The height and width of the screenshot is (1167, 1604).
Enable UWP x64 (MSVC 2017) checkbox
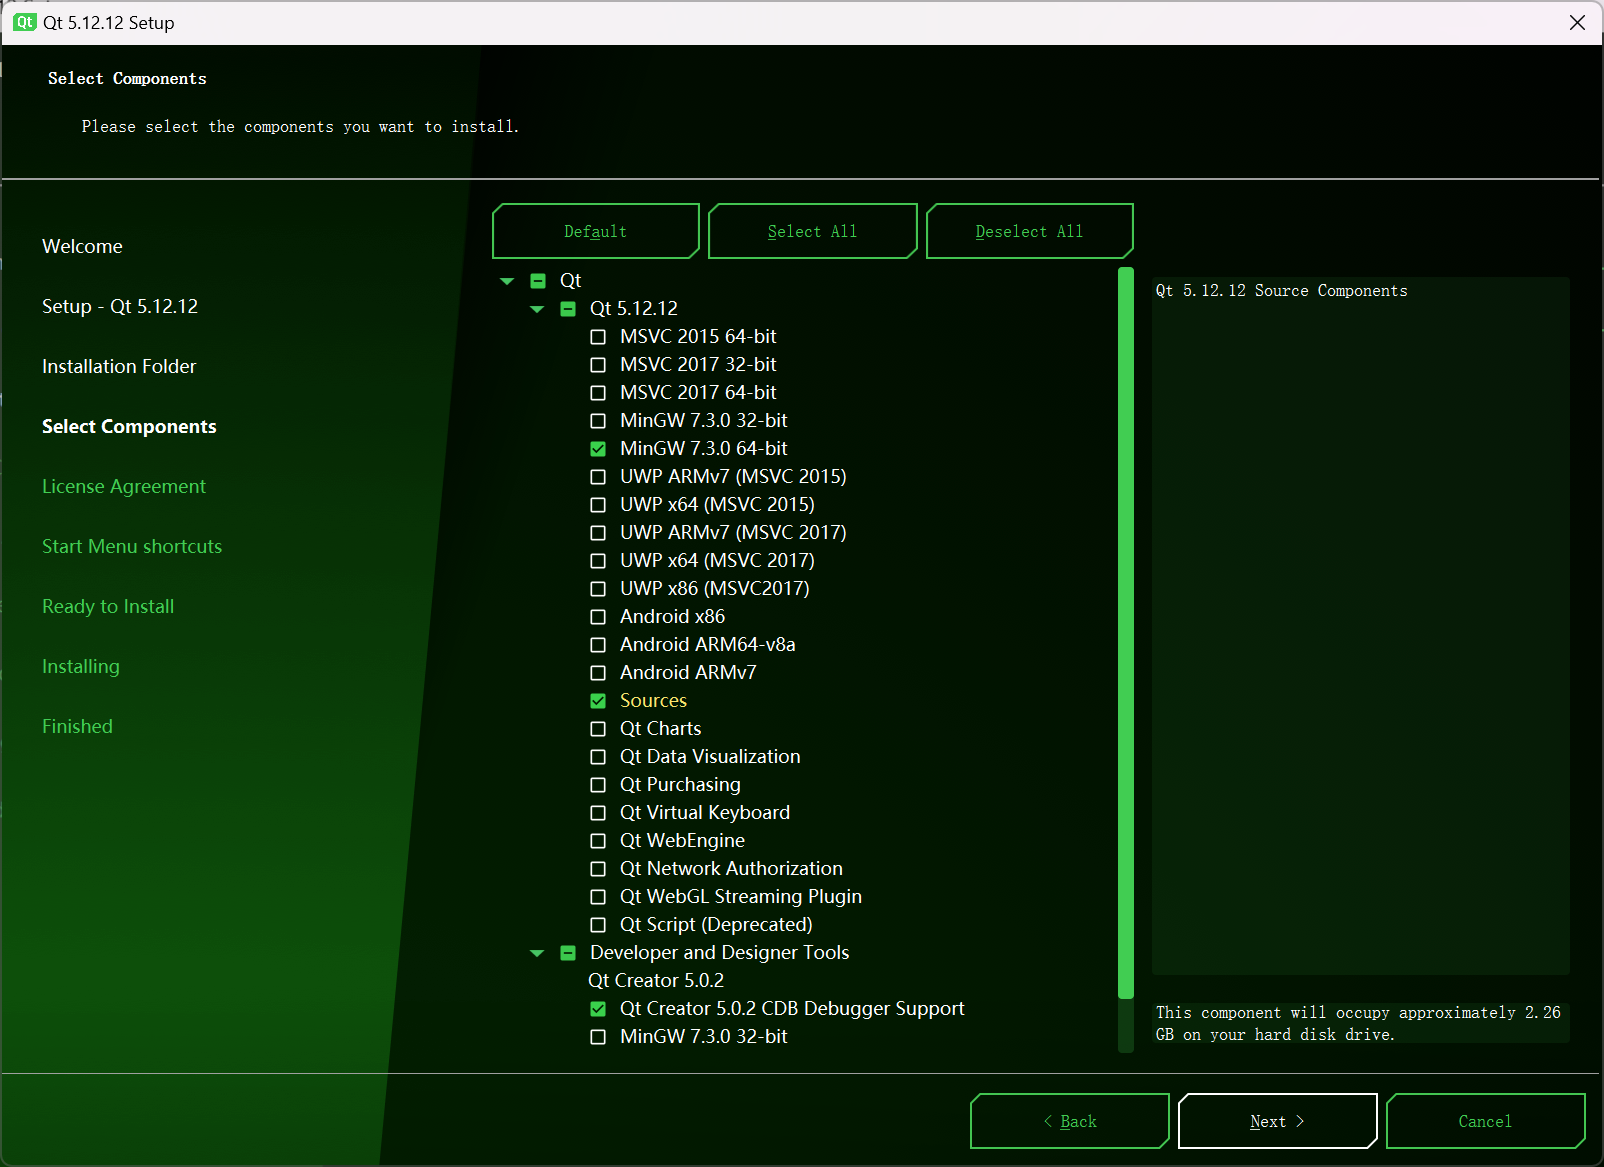(x=598, y=561)
